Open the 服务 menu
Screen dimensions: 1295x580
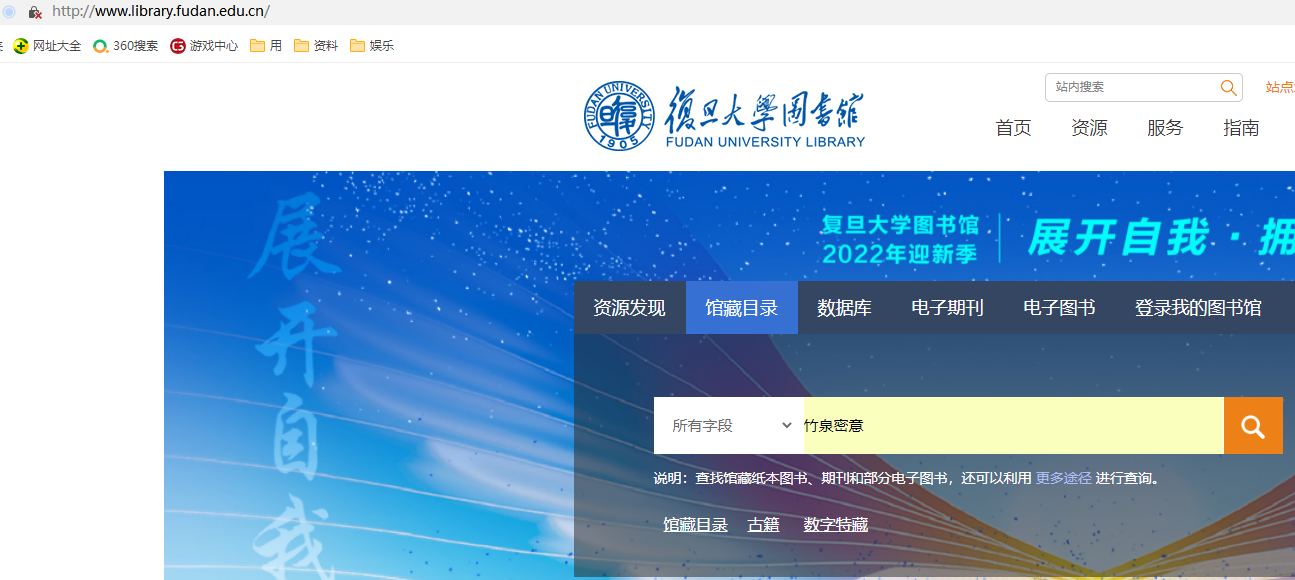[1164, 127]
